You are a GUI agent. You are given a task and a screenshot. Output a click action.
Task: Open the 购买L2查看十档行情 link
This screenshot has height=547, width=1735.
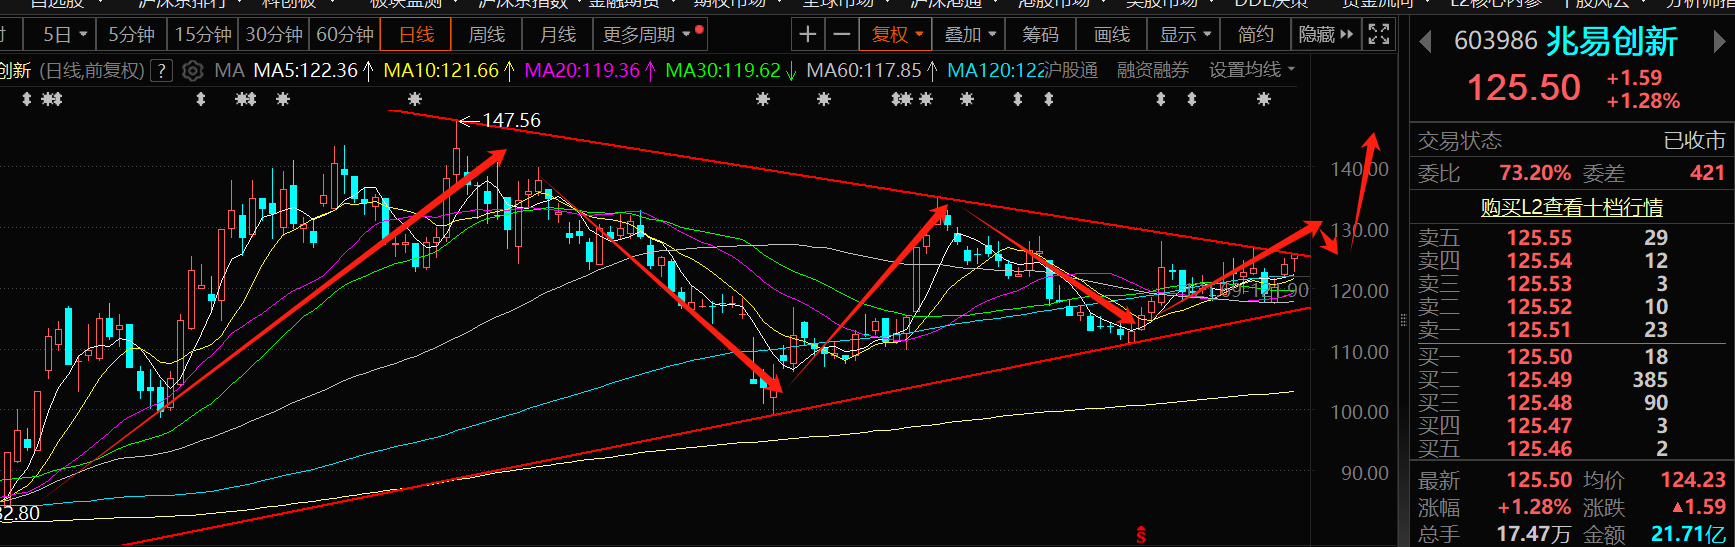[1571, 207]
